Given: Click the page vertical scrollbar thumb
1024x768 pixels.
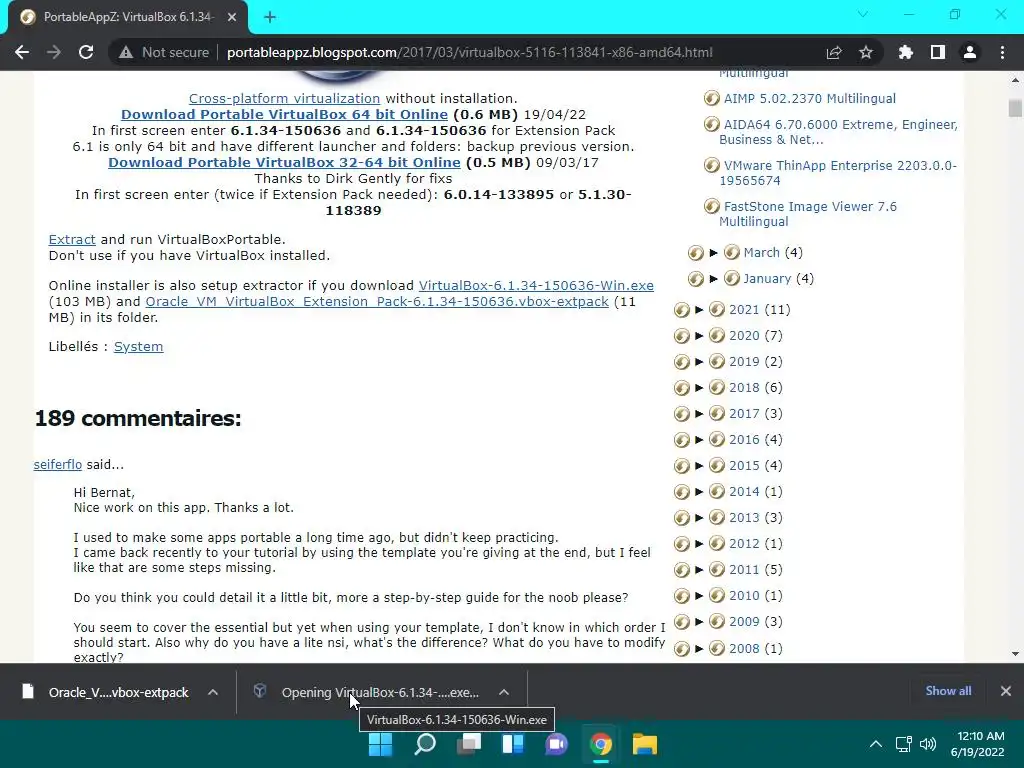Looking at the screenshot, I should click(1015, 108).
